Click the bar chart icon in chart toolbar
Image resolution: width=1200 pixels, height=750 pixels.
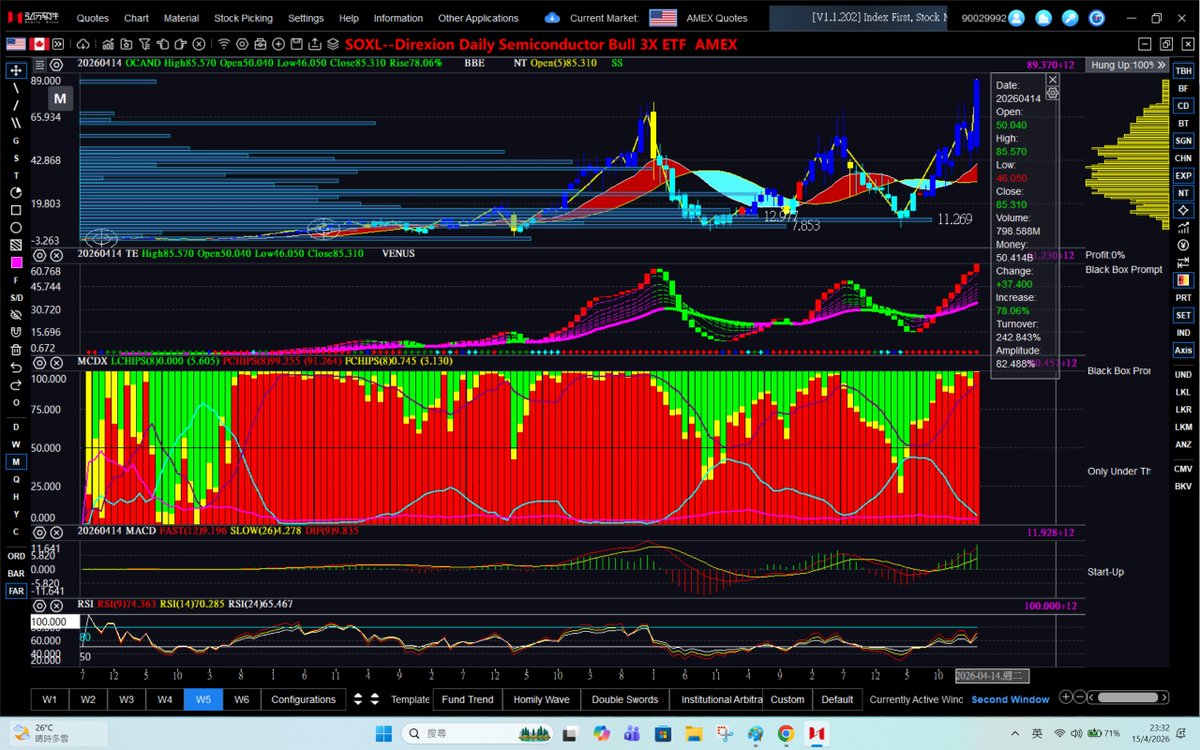click(x=108, y=44)
